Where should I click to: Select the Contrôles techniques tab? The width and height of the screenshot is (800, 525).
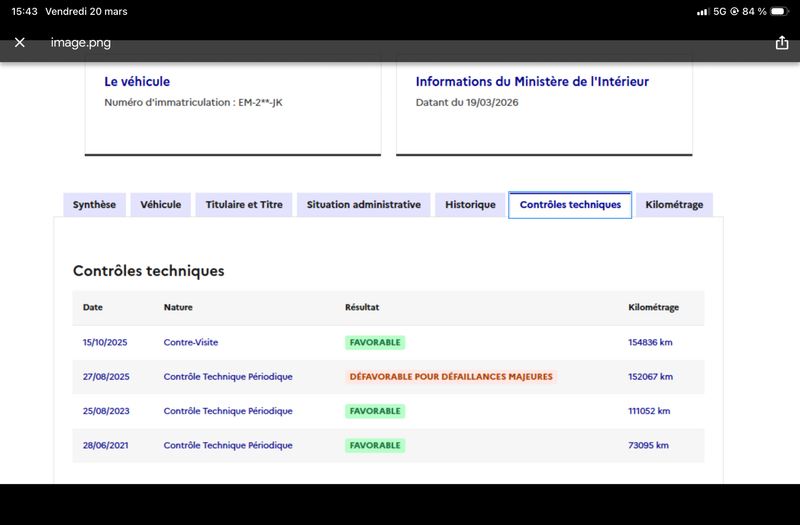tap(570, 205)
